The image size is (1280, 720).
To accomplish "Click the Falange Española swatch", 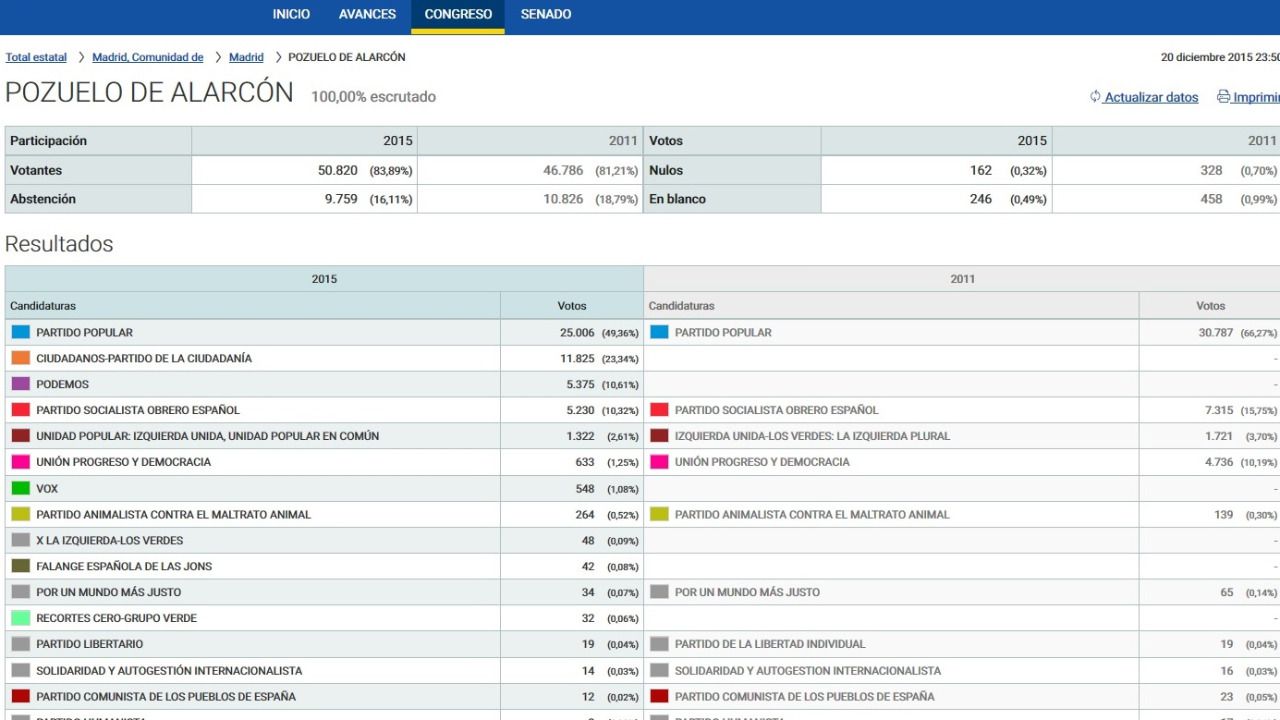I will pos(20,566).
